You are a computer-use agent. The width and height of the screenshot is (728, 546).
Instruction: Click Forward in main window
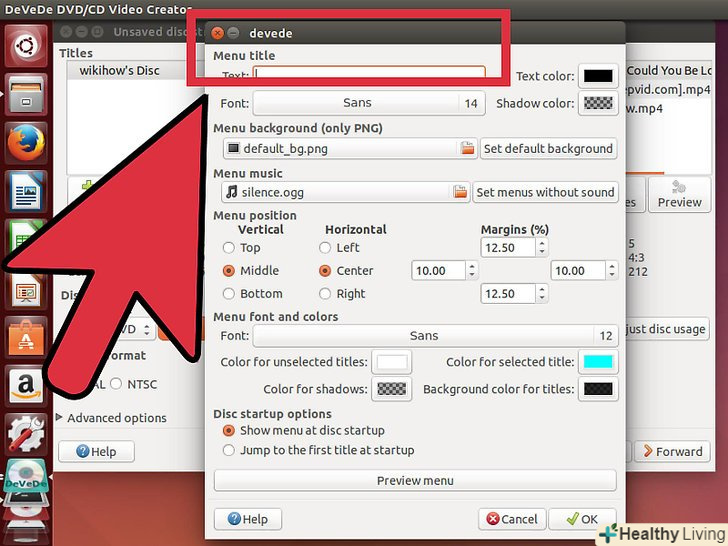(673, 451)
